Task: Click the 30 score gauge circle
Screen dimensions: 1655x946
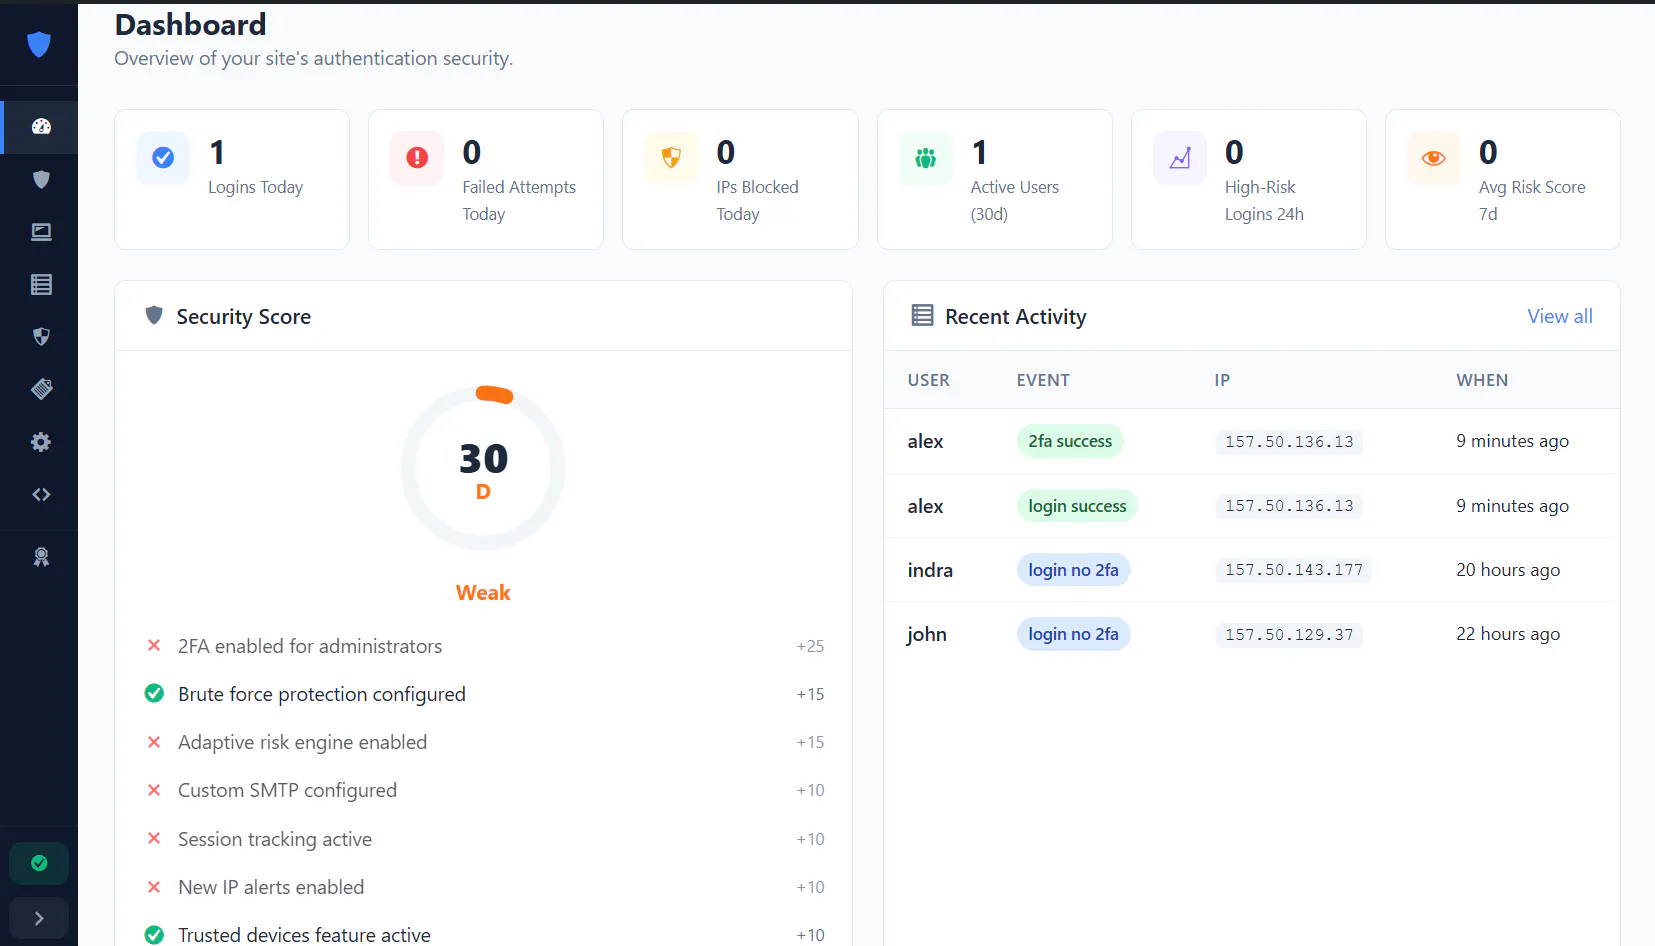Action: click(483, 468)
